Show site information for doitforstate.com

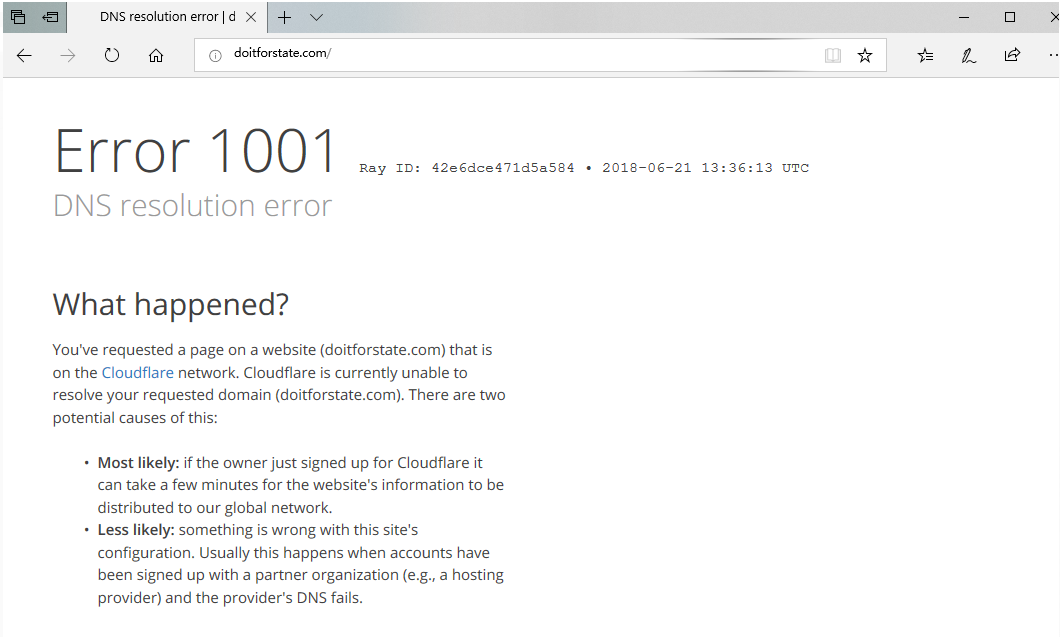(214, 56)
